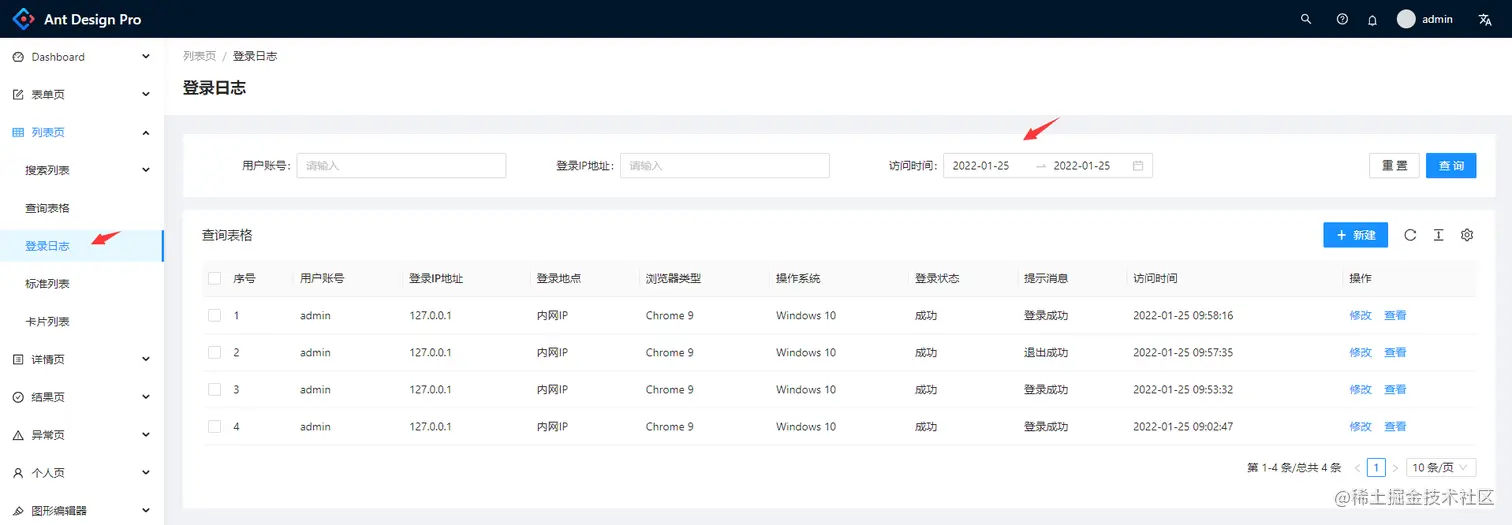
Task: Click the admin avatar
Action: [1406, 19]
